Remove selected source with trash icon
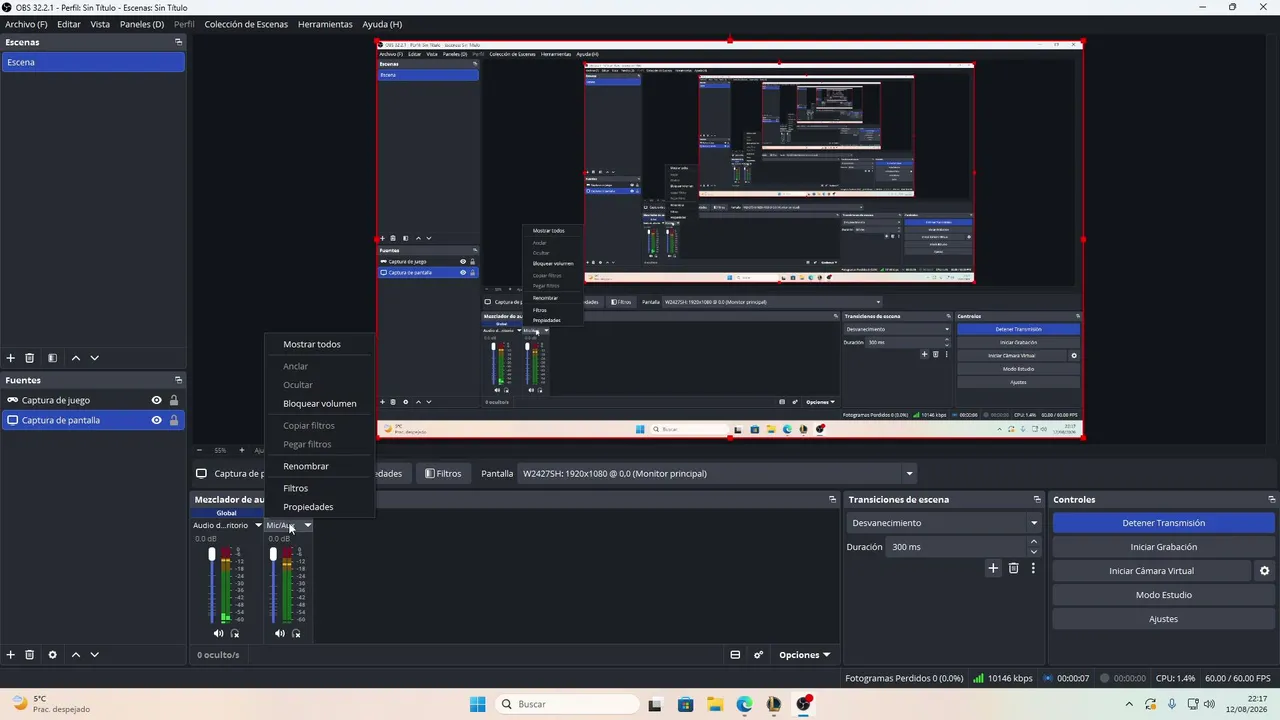Image resolution: width=1280 pixels, height=720 pixels. (x=30, y=655)
